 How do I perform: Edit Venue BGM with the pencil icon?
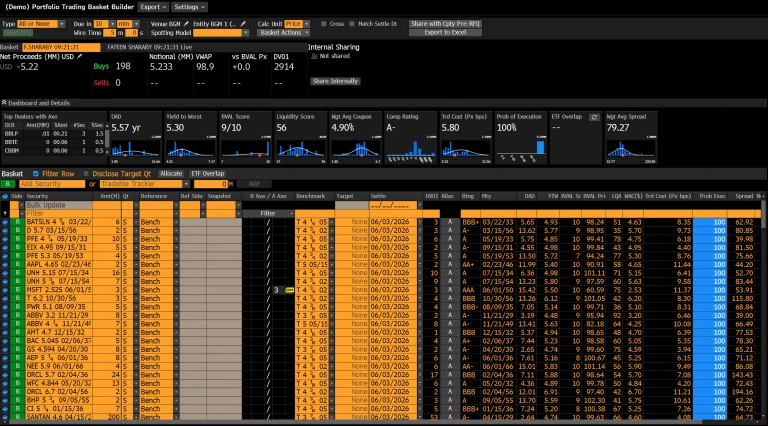coord(186,24)
